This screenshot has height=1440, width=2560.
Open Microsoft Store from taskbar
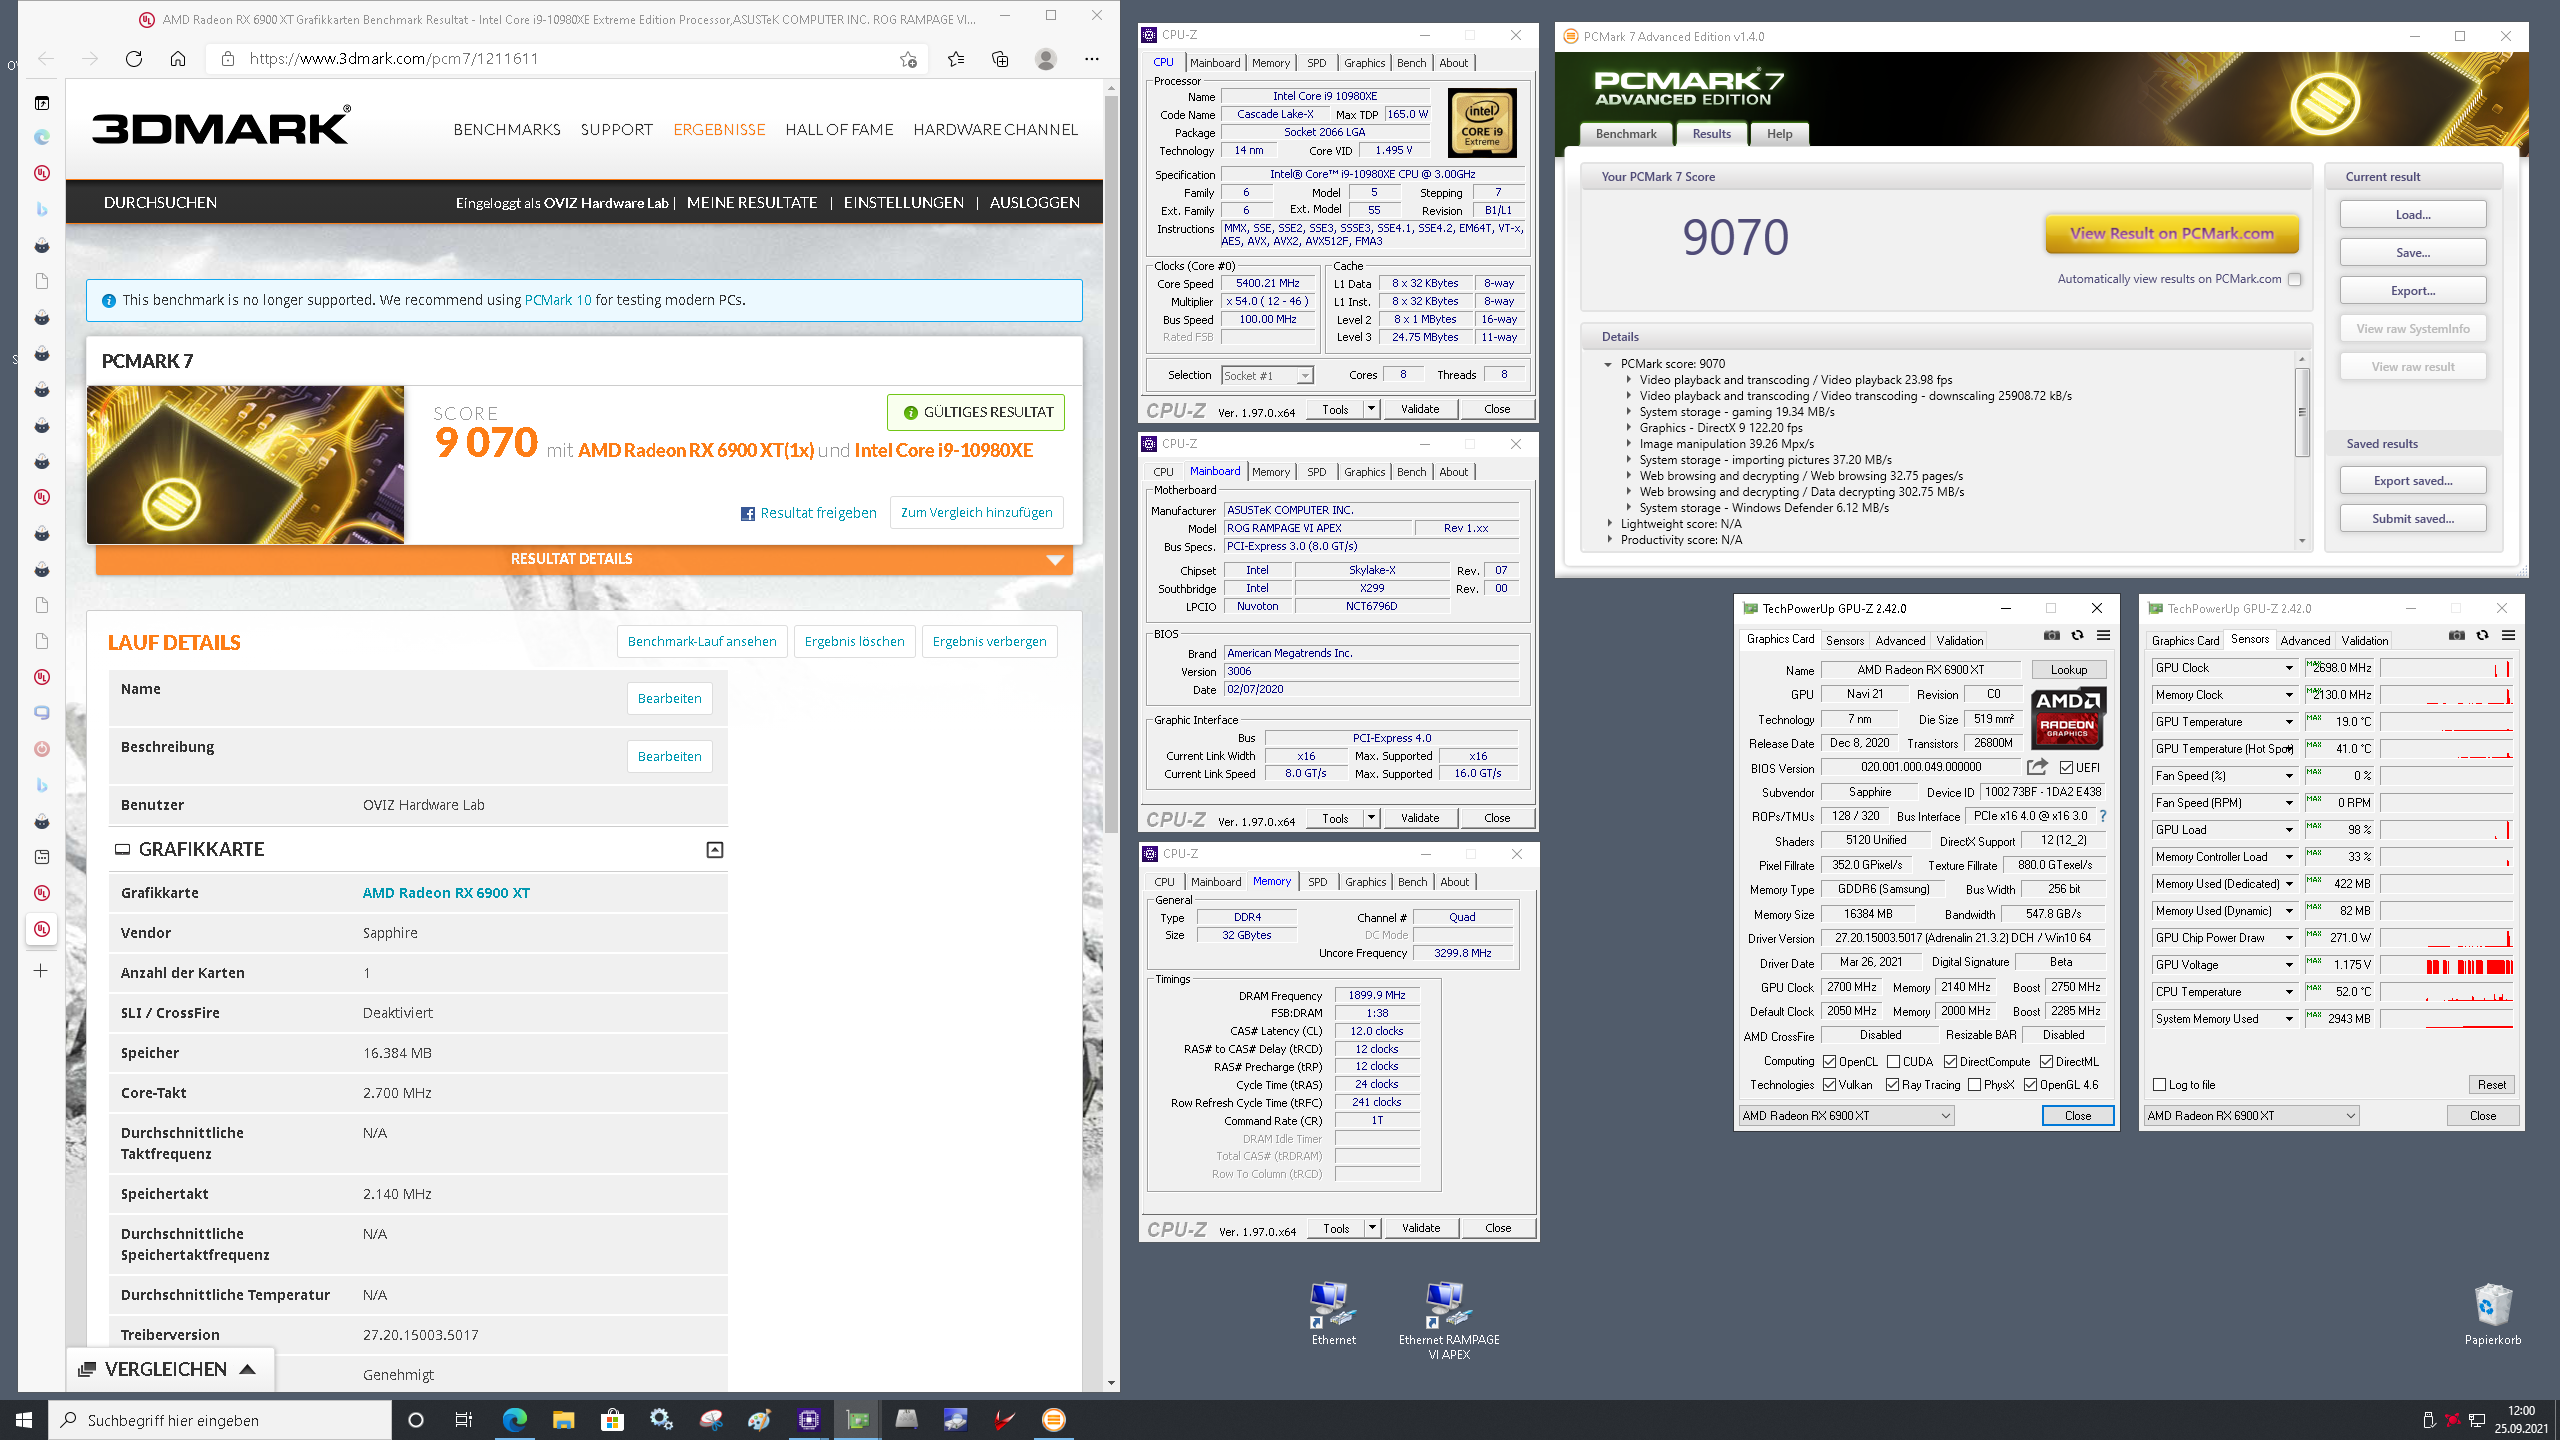612,1420
